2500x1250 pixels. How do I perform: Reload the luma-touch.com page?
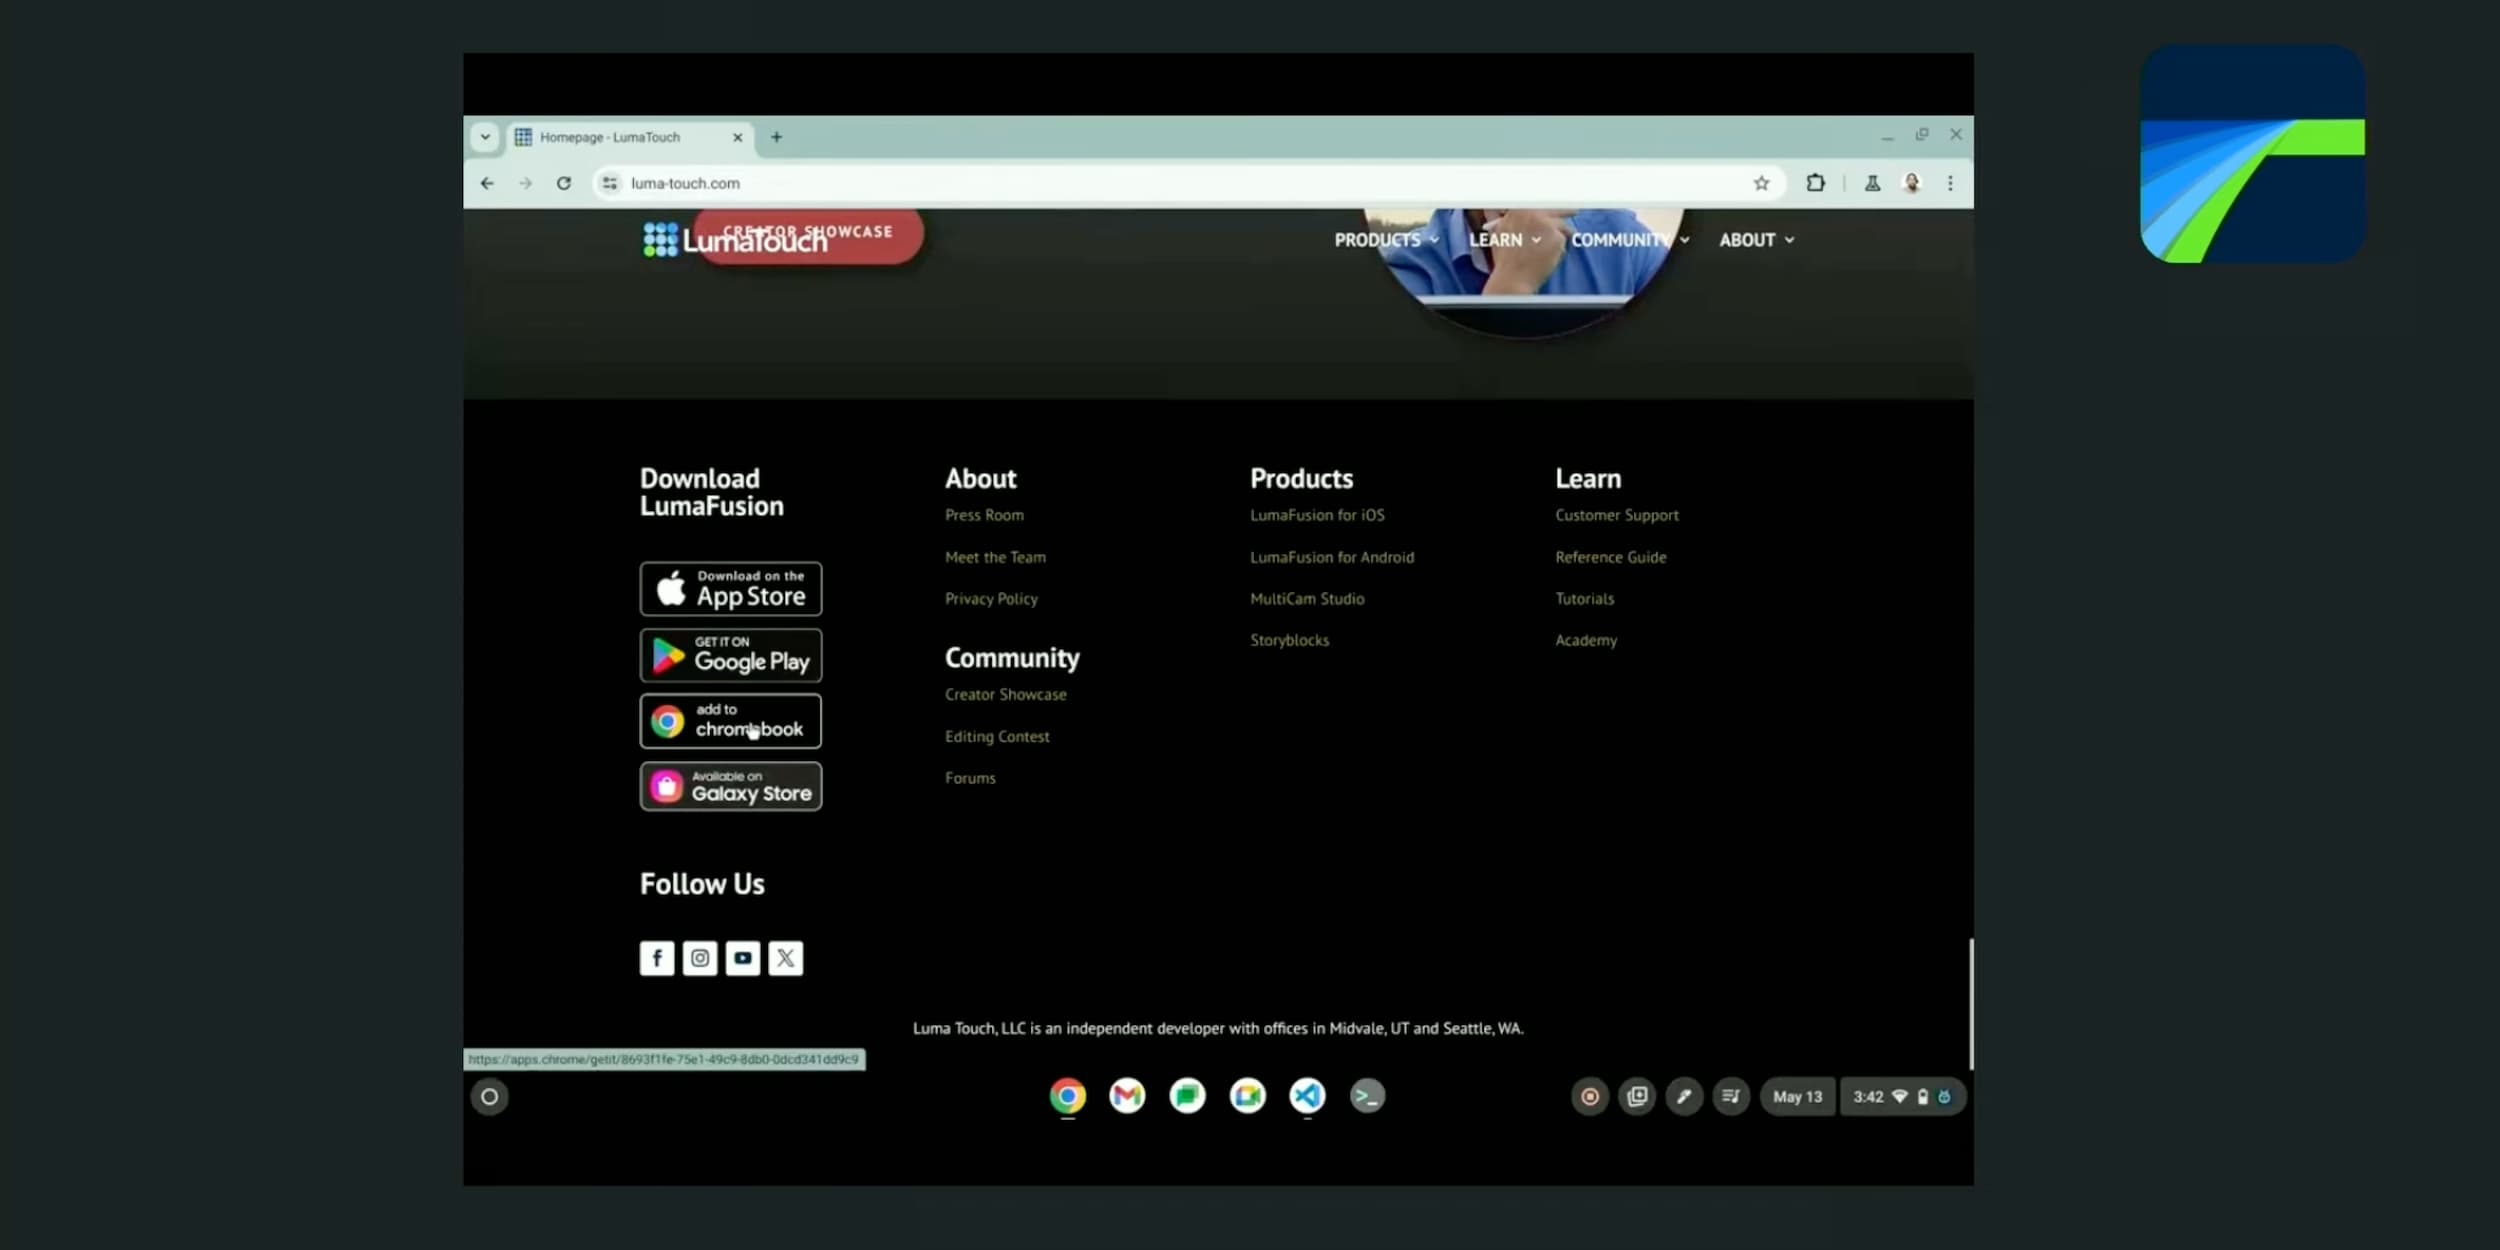coord(564,183)
